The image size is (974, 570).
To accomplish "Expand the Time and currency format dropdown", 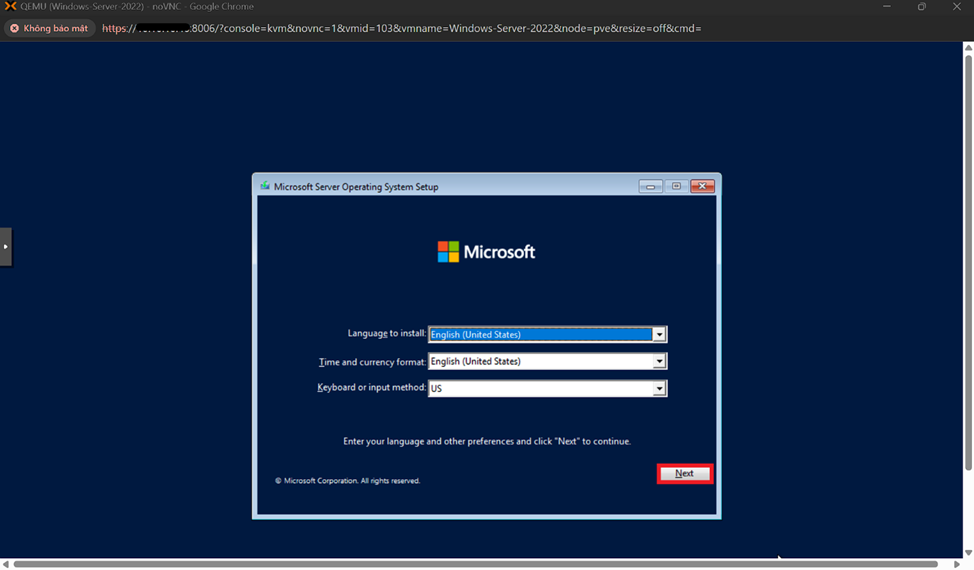I will 659,362.
